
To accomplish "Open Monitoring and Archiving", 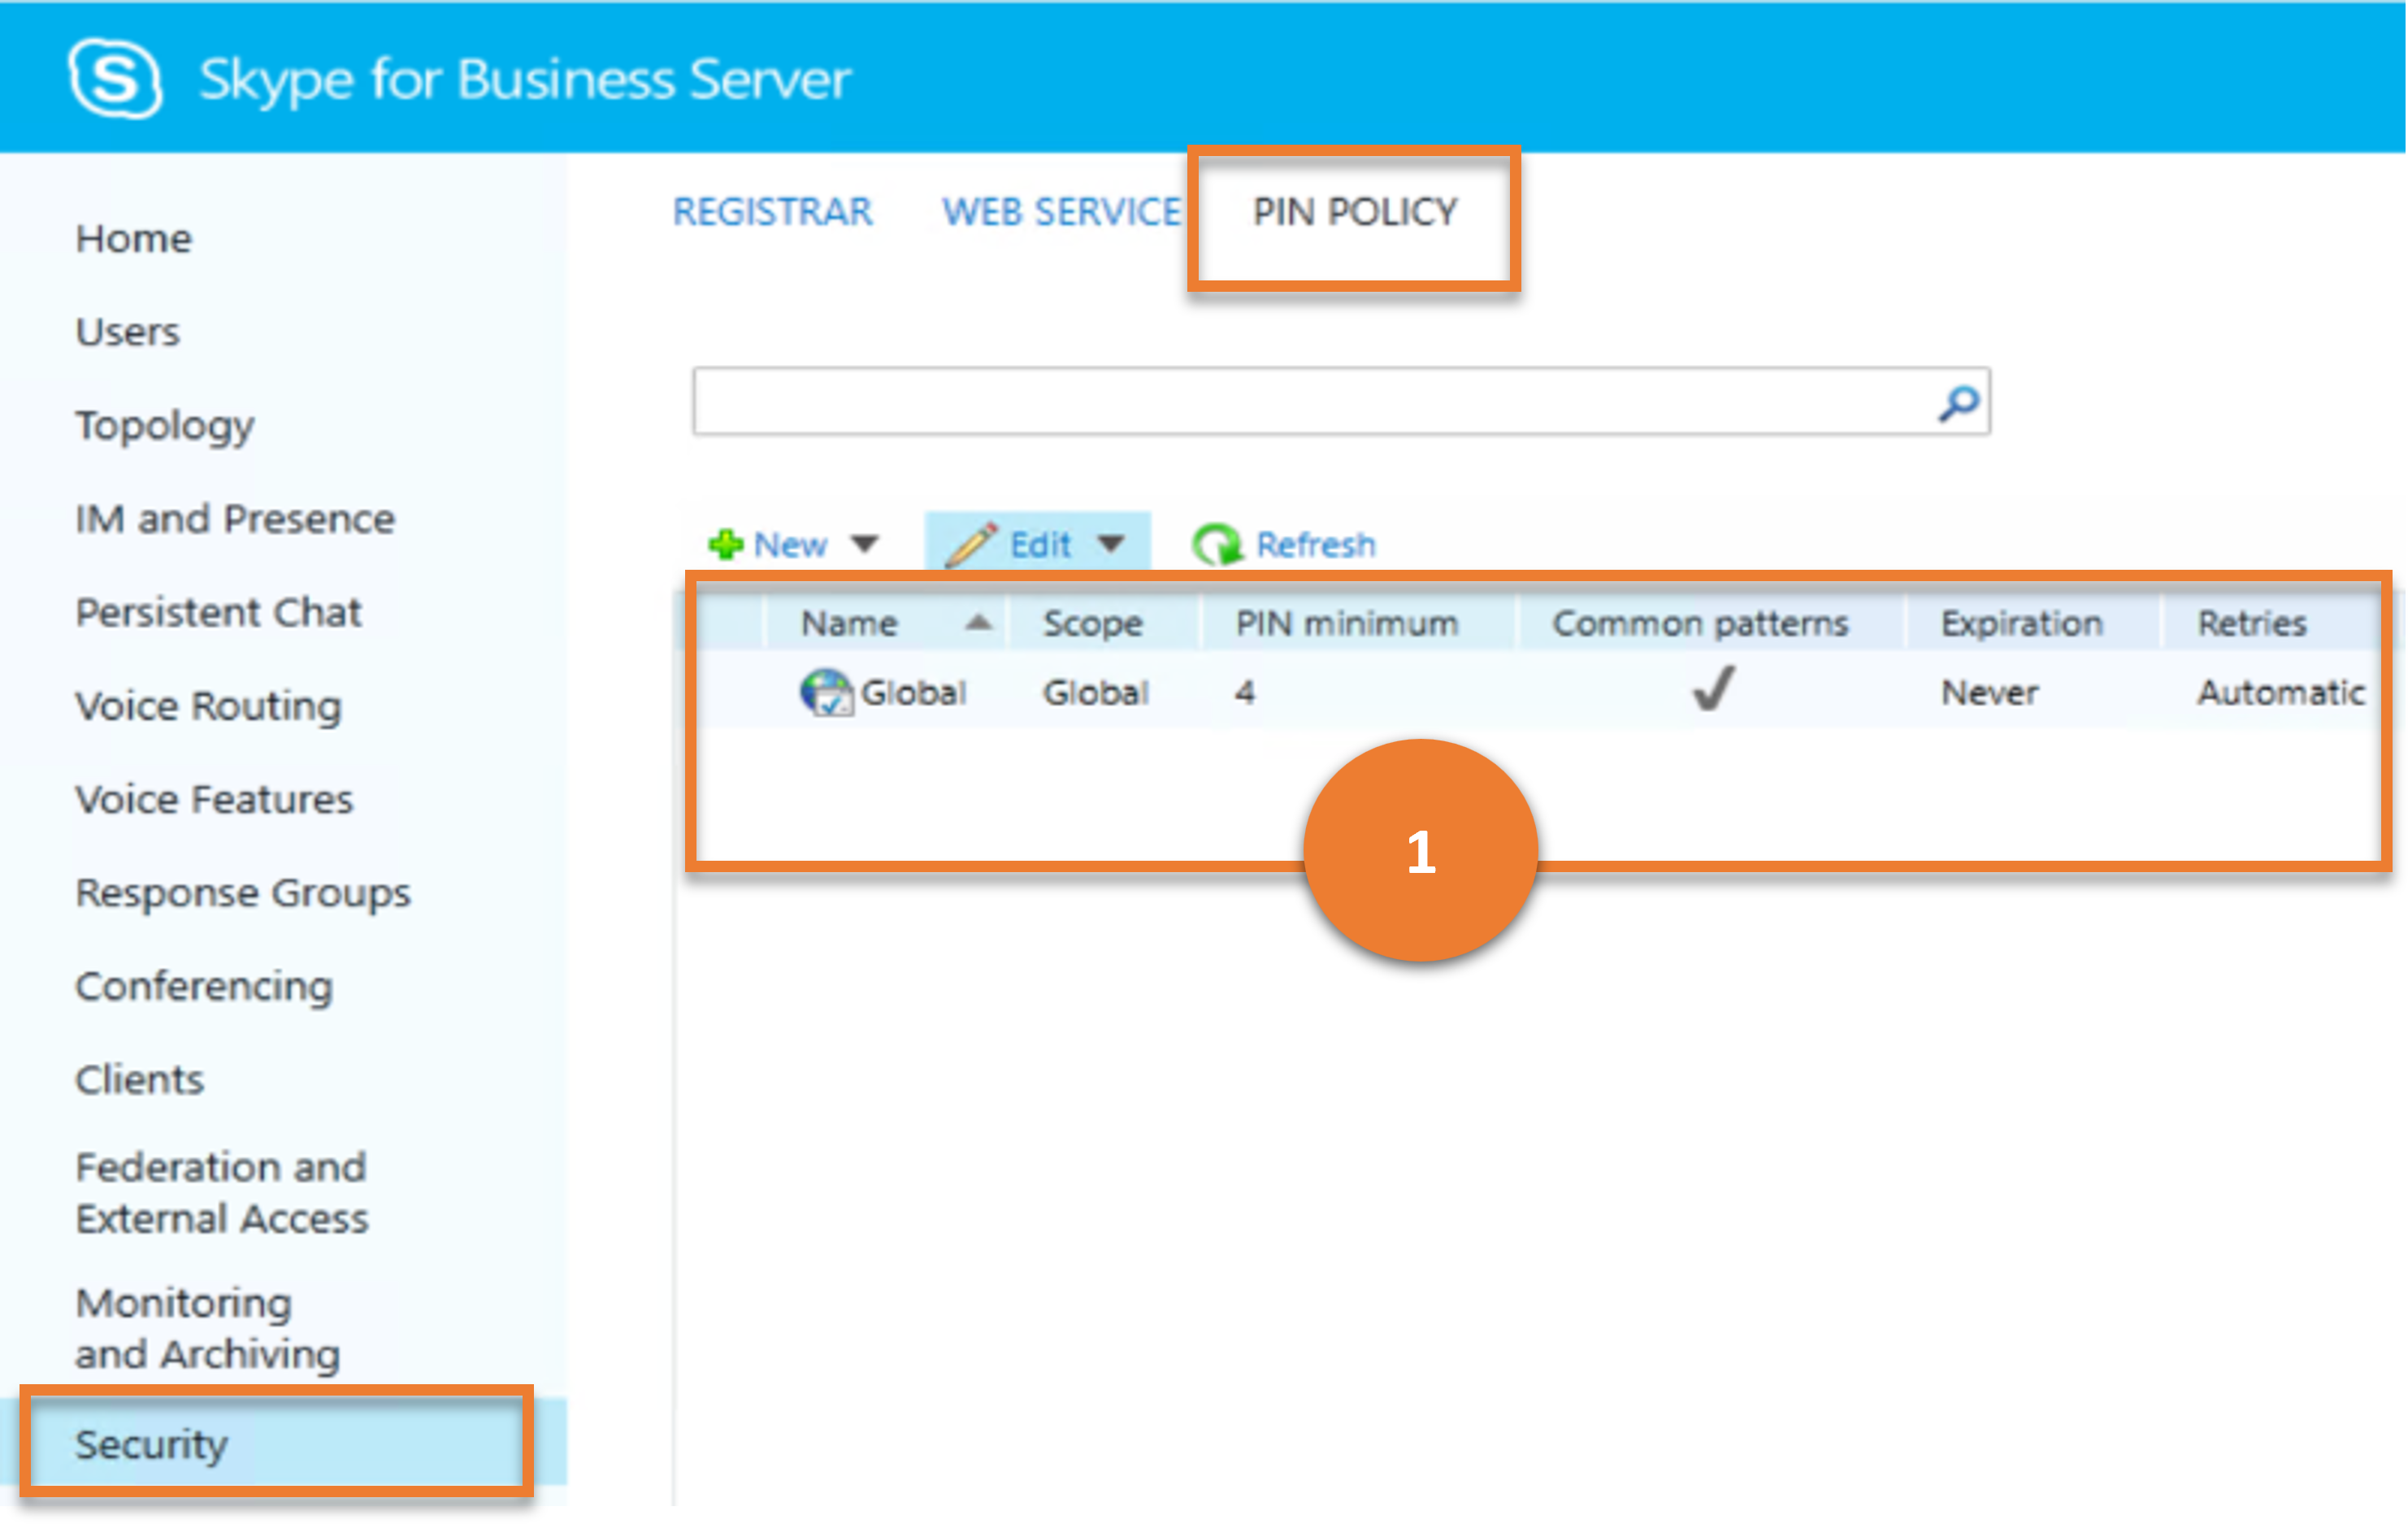I will coord(208,1329).
